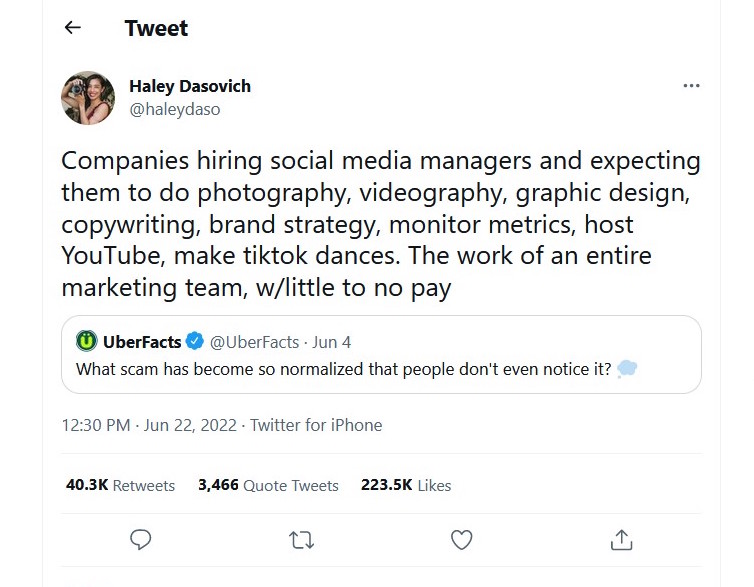This screenshot has width=754, height=587.
Task: Open Haley Dasovich's profile photo
Action: tap(88, 98)
